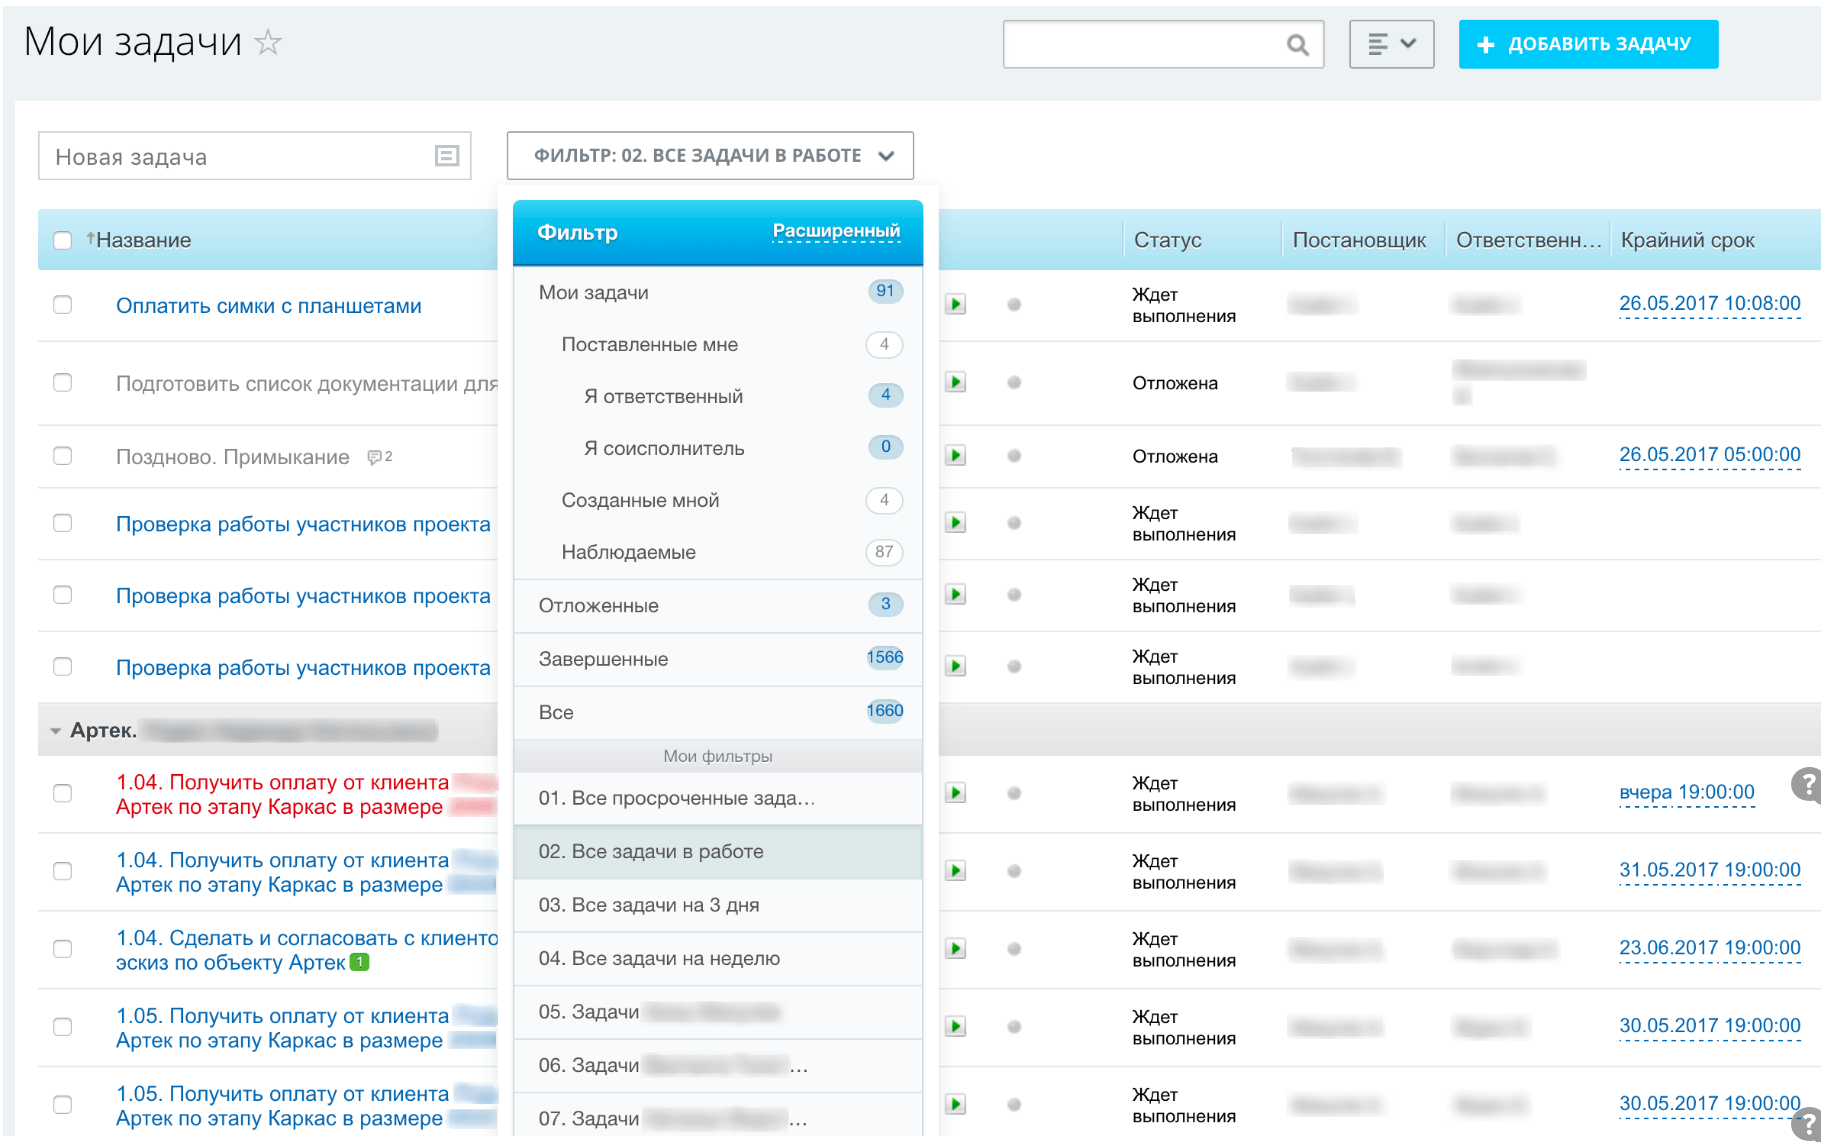This screenshot has width=1821, height=1142.
Task: Collapse the Артек project group
Action: point(56,731)
